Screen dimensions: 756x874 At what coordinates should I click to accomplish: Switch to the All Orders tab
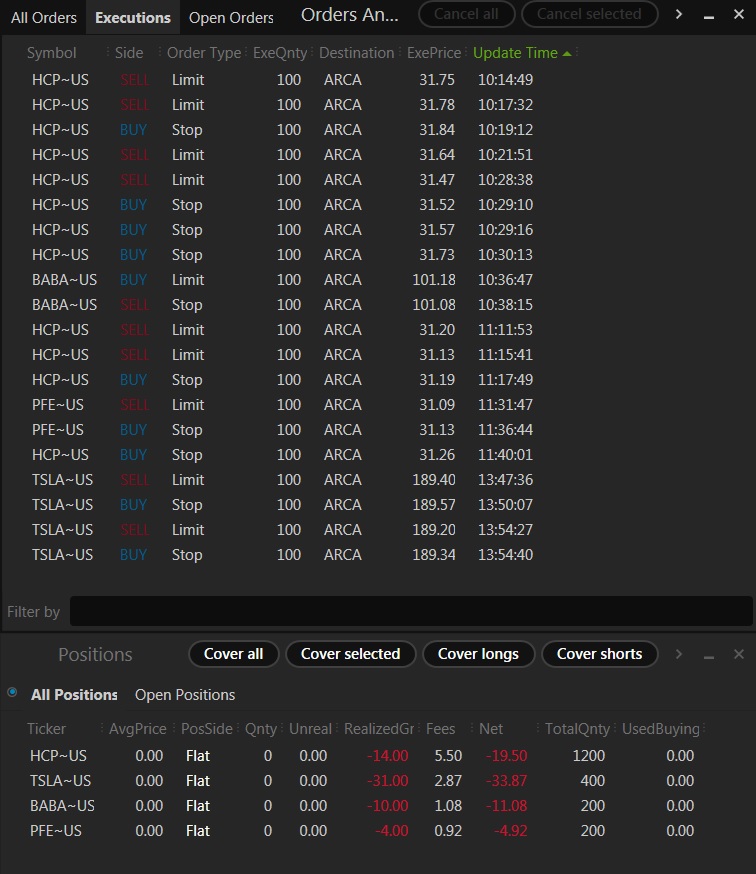click(x=43, y=18)
